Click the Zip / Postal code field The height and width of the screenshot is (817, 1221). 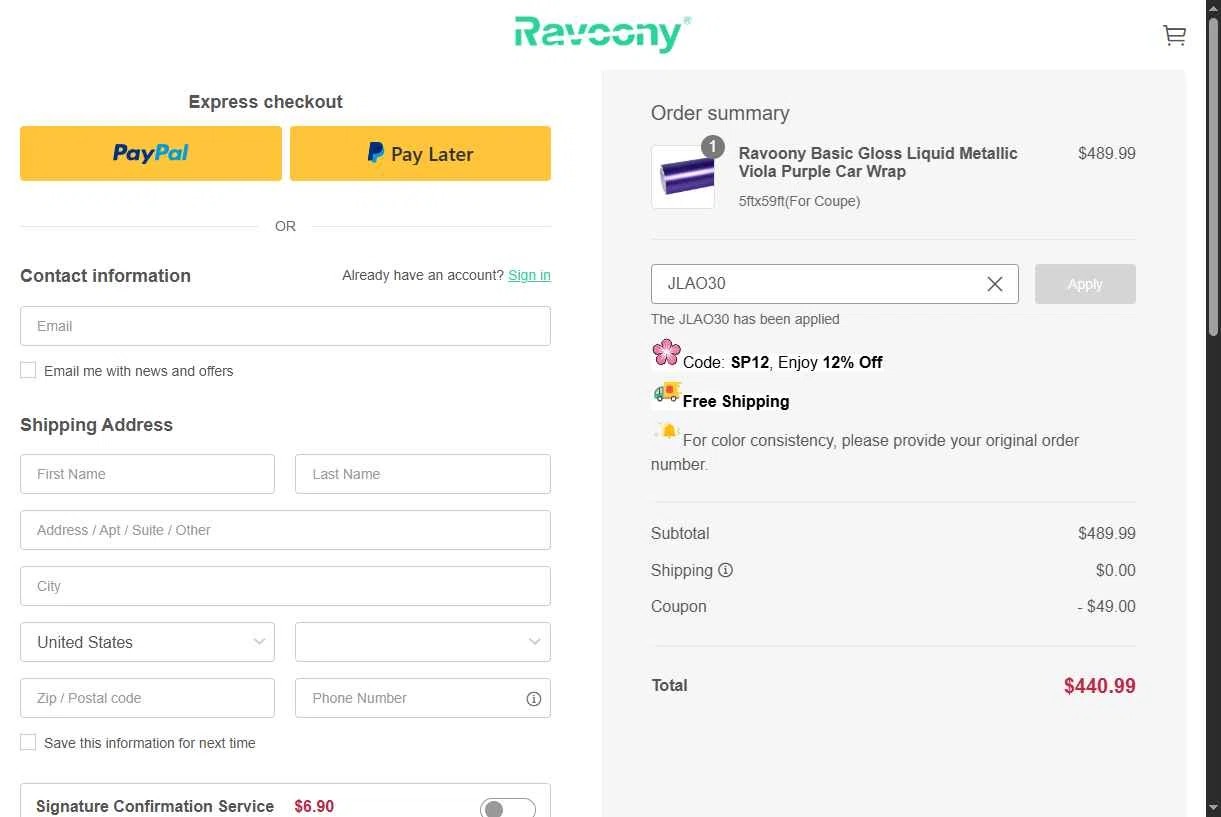(147, 698)
